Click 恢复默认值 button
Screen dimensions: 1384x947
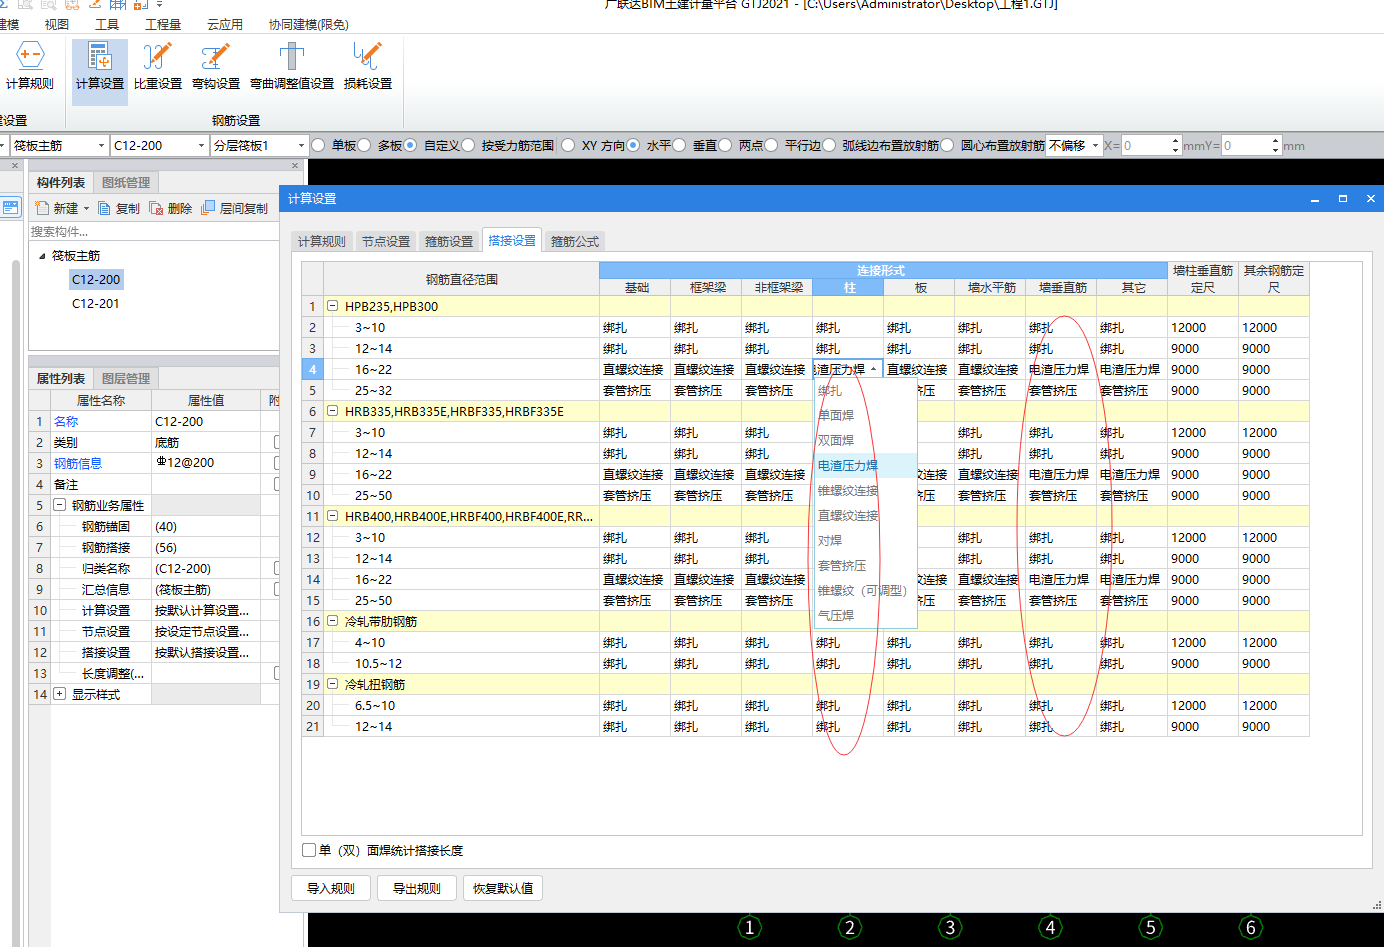tap(503, 888)
